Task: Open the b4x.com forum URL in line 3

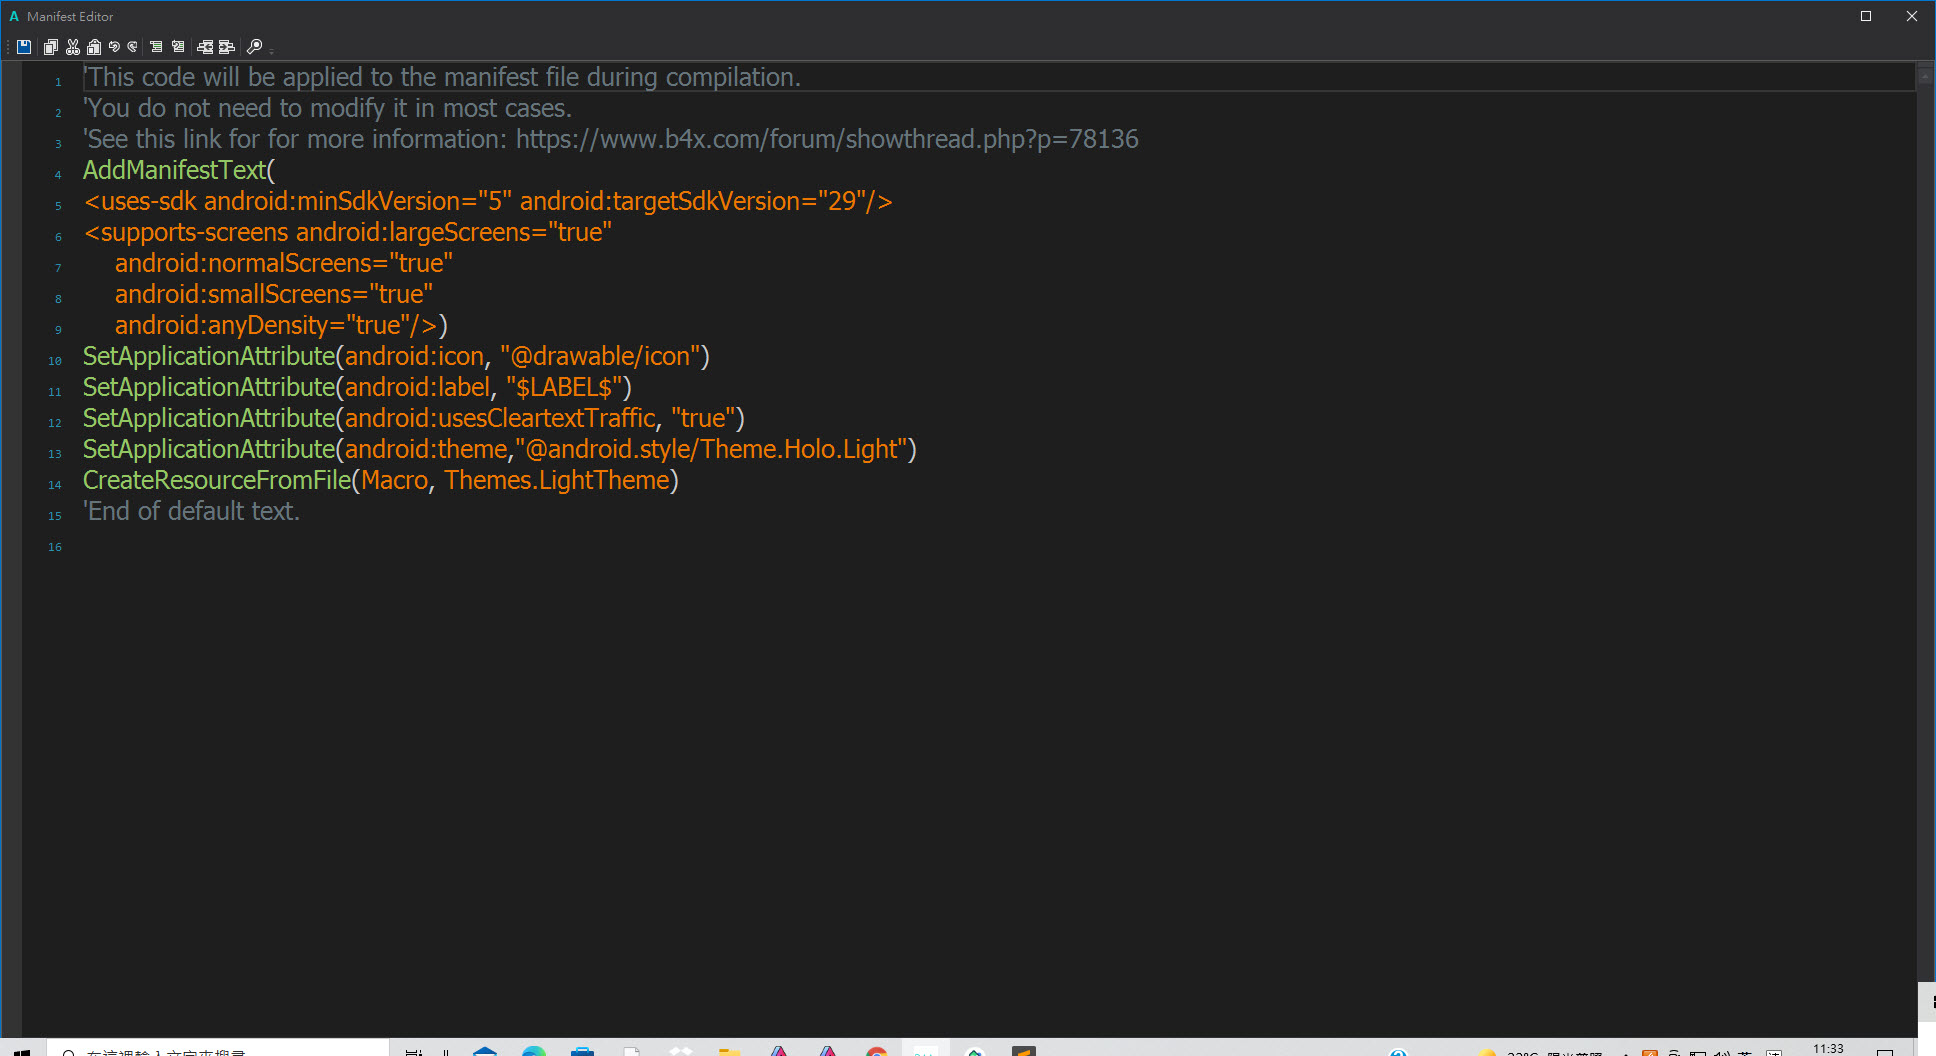Action: 827,139
